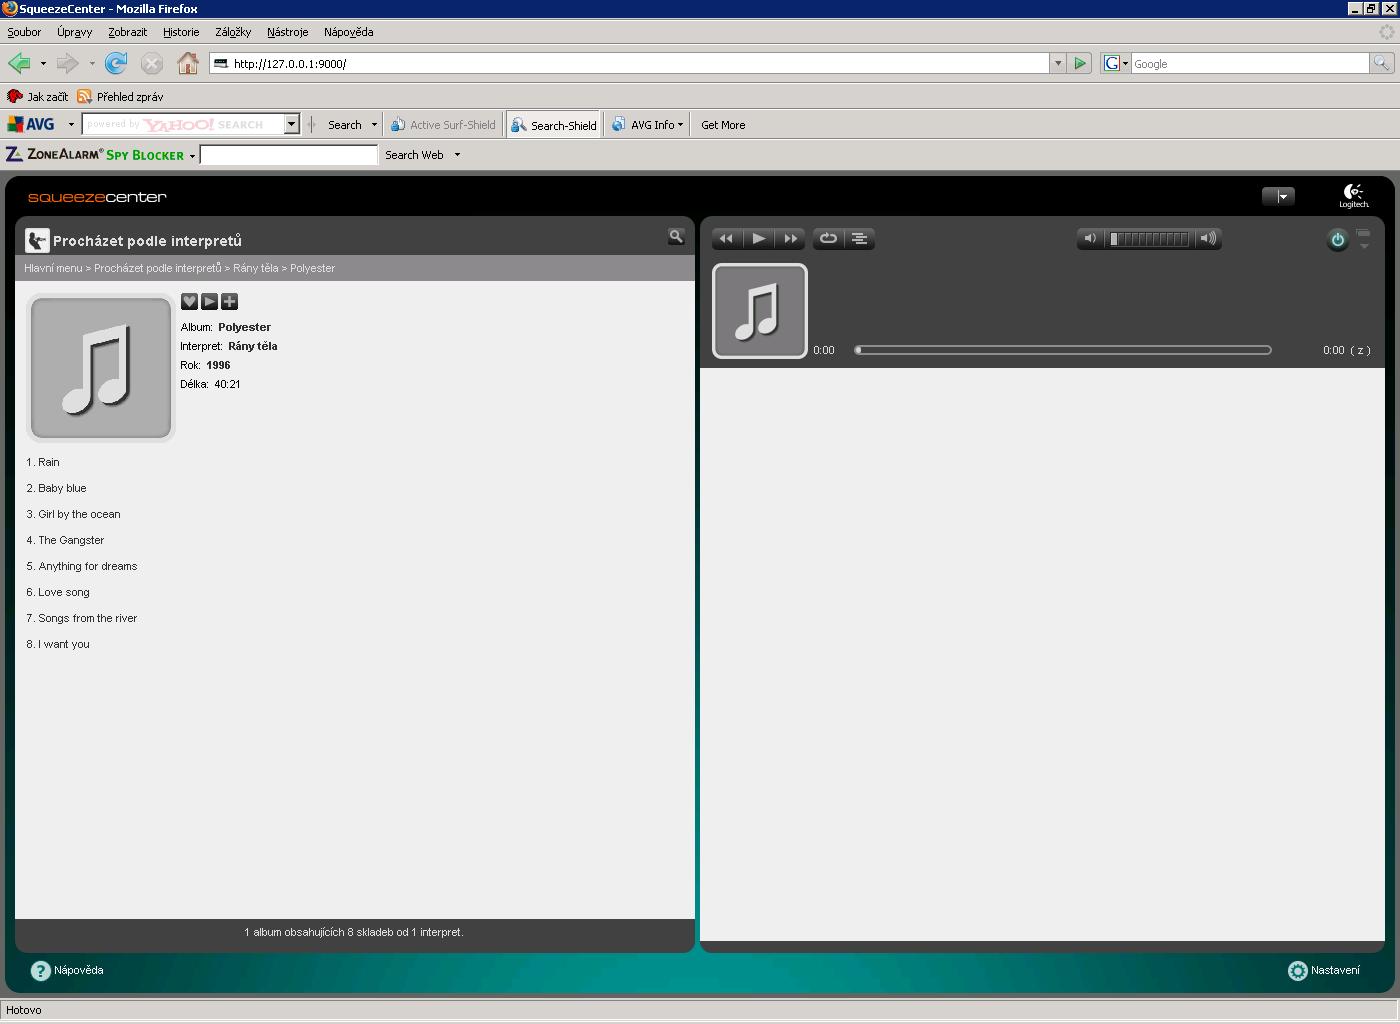Click the song progress bar
The image size is (1400, 1024).
tap(1063, 350)
